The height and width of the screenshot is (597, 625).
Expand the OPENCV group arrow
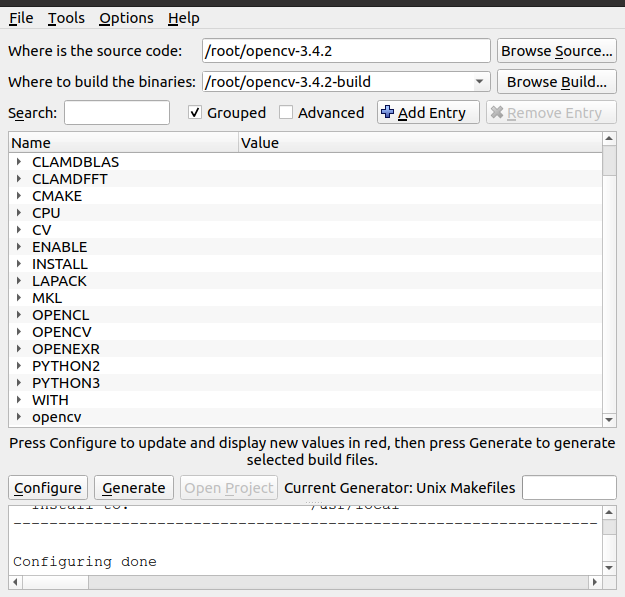(19, 332)
